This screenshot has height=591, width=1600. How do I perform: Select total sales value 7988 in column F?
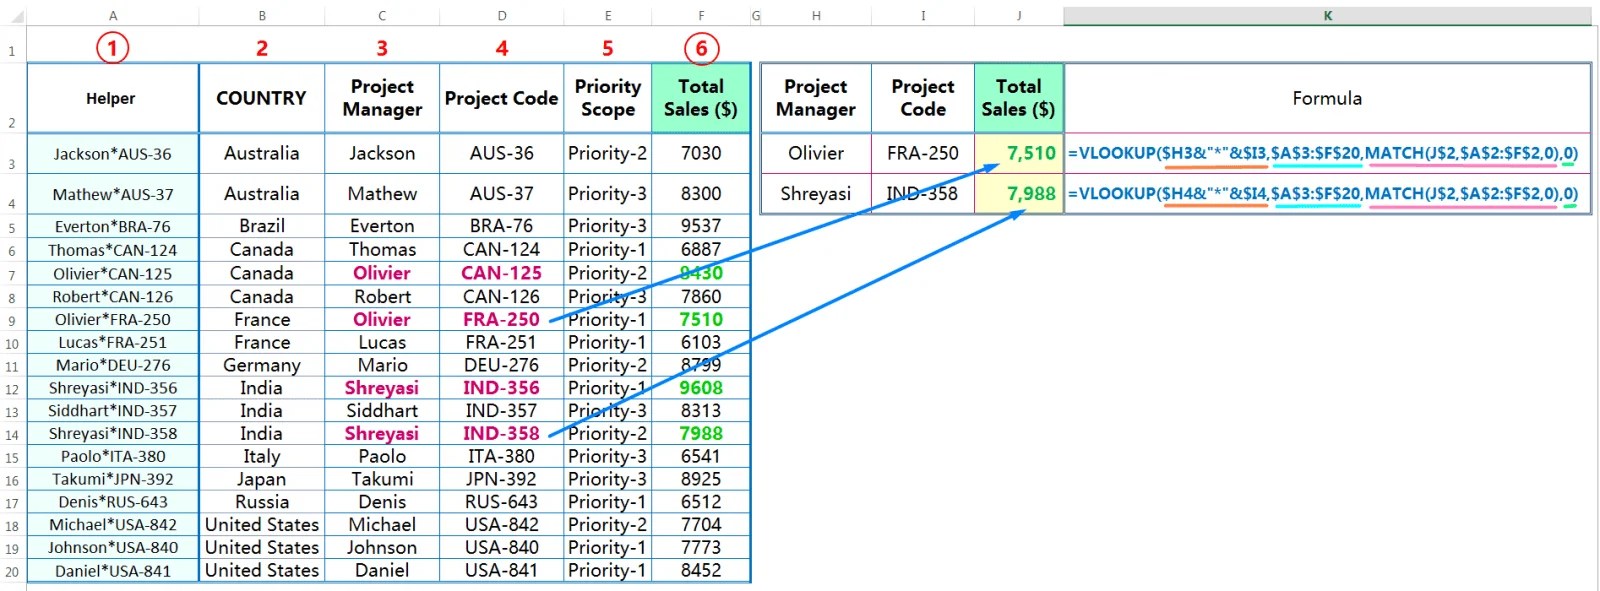point(701,434)
